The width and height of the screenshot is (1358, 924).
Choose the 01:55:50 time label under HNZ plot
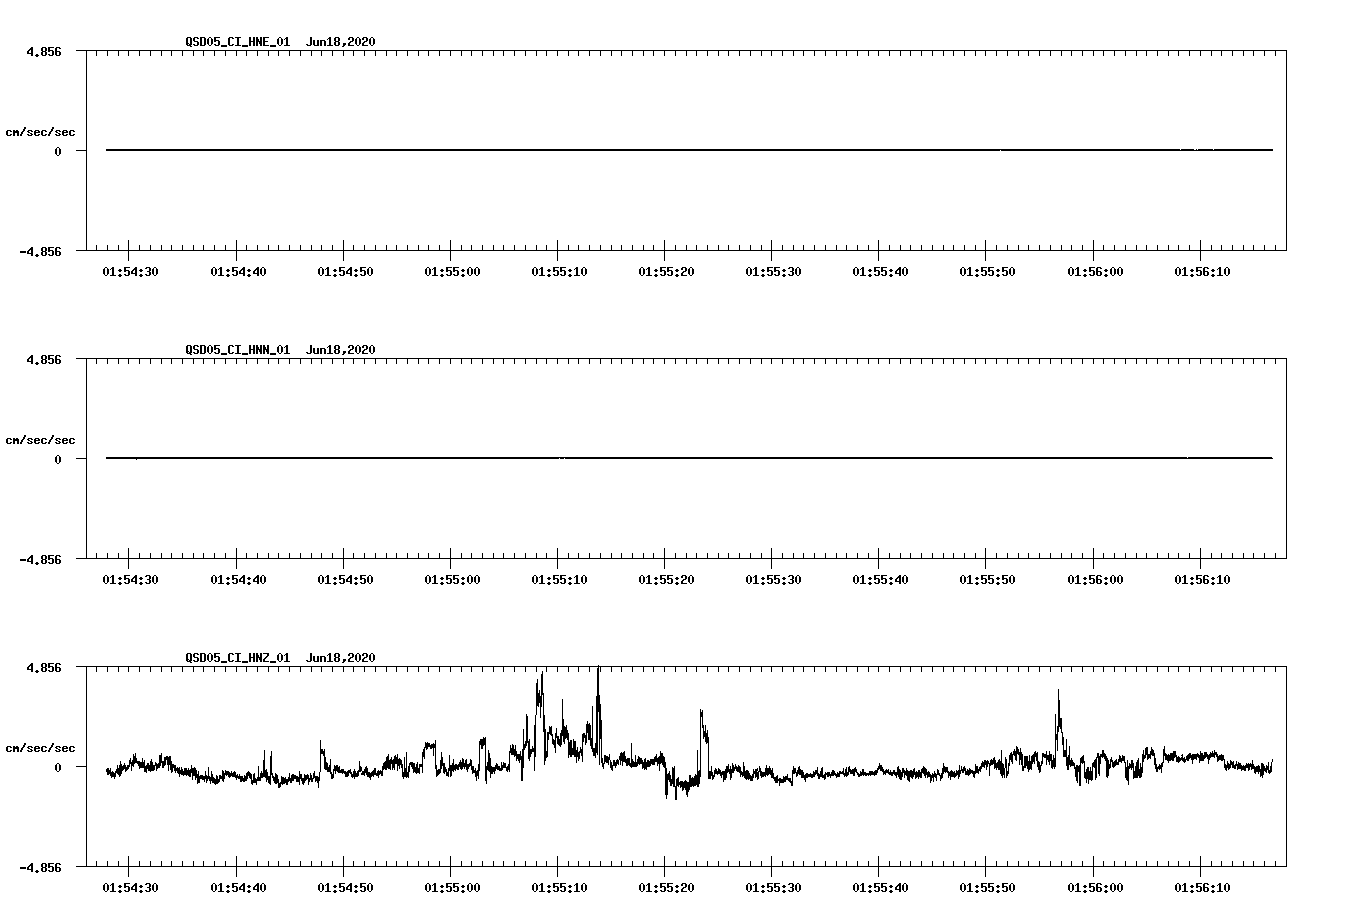point(987,888)
